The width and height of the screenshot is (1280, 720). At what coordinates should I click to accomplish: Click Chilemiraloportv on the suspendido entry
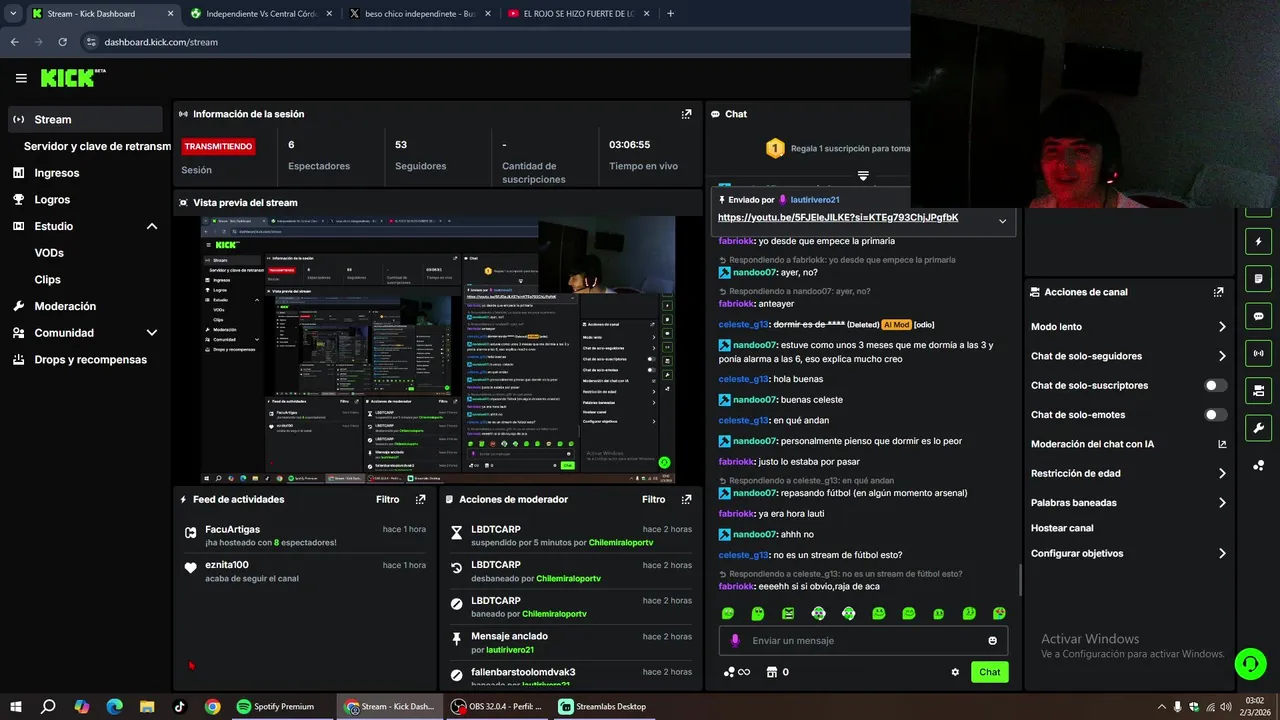(x=621, y=542)
